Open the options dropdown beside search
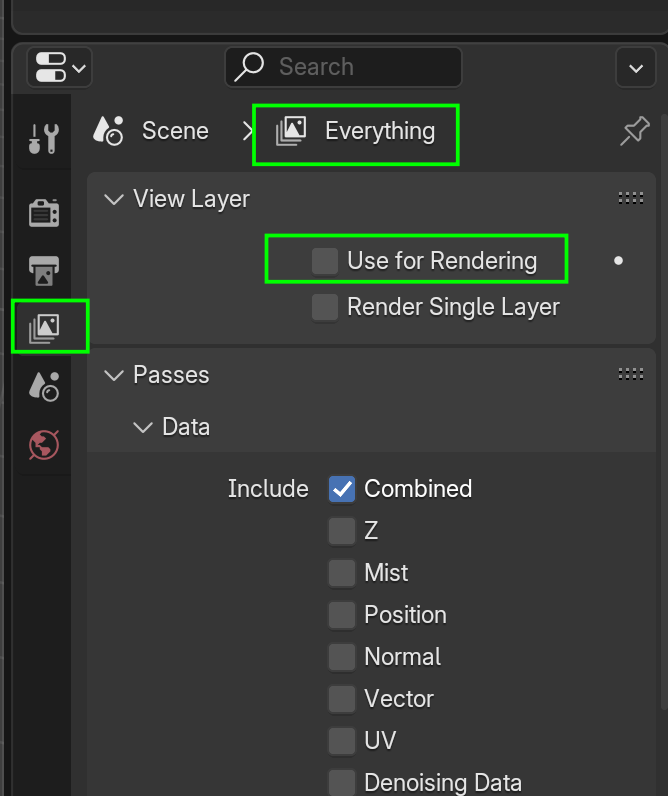This screenshot has width=668, height=796. [x=636, y=68]
